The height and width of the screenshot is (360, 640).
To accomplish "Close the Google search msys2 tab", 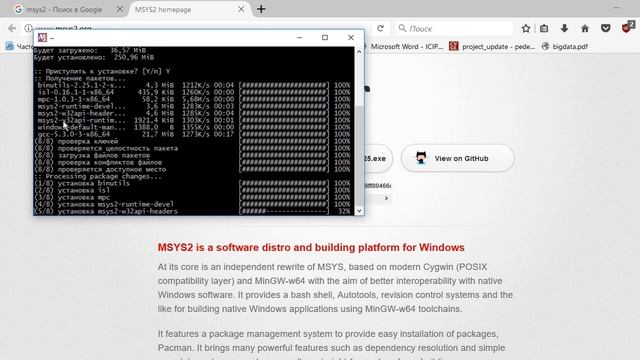I will [120, 9].
